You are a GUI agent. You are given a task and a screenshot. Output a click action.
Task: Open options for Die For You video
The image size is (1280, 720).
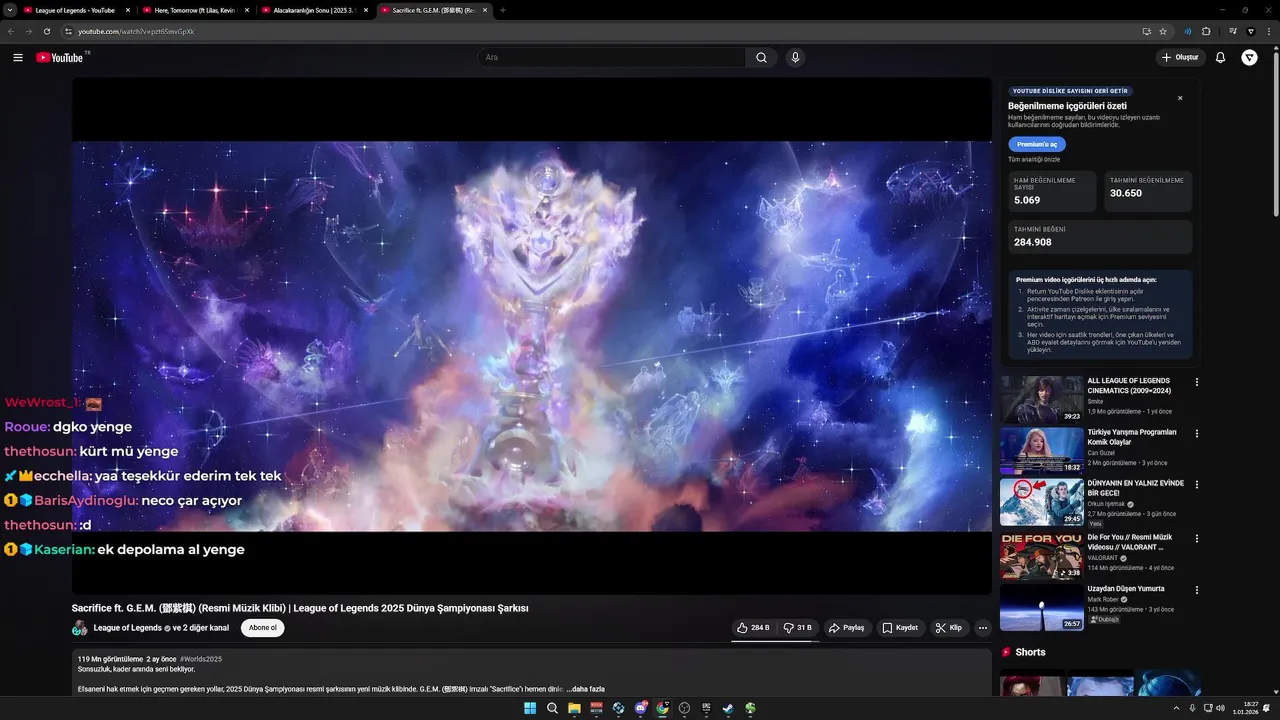tap(1197, 538)
